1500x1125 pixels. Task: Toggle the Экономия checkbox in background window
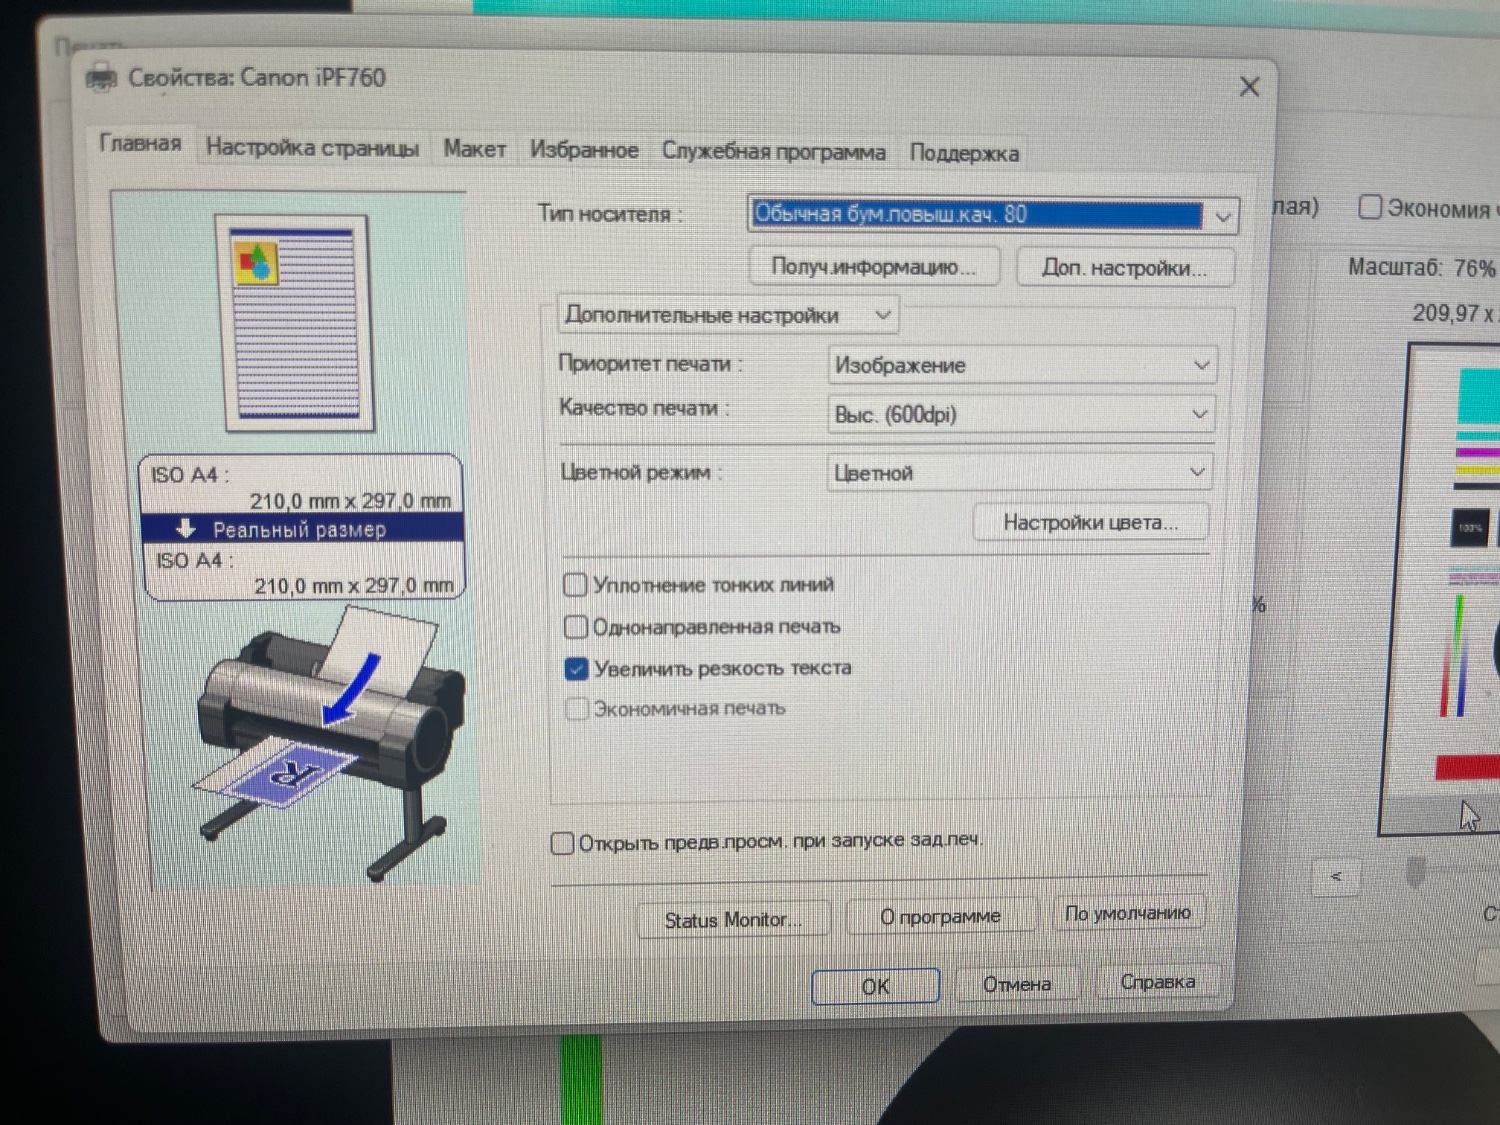click(x=1370, y=207)
